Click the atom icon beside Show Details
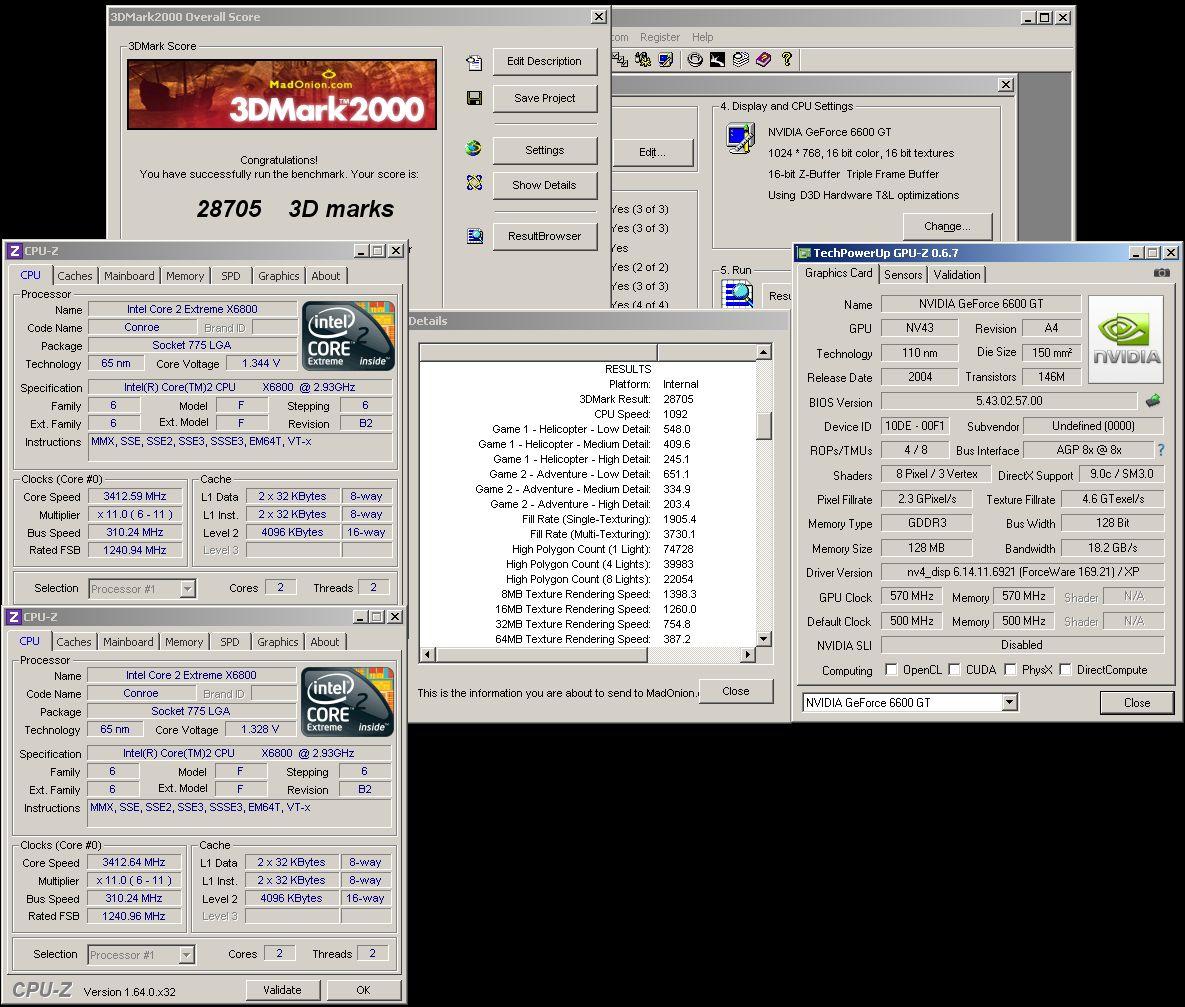Viewport: 1185px width, 1007px height. (474, 182)
